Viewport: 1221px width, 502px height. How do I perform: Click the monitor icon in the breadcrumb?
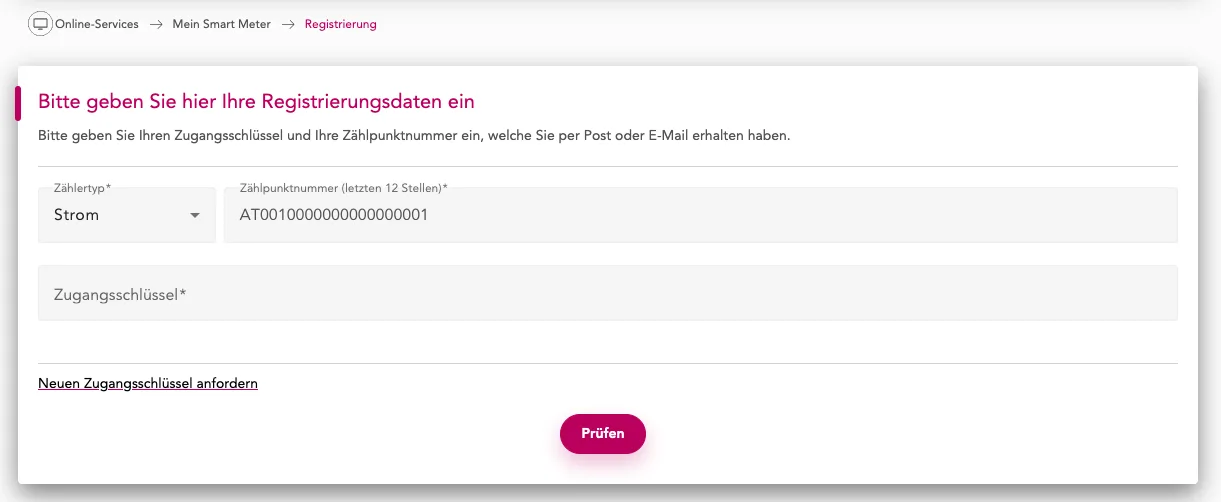[x=40, y=24]
